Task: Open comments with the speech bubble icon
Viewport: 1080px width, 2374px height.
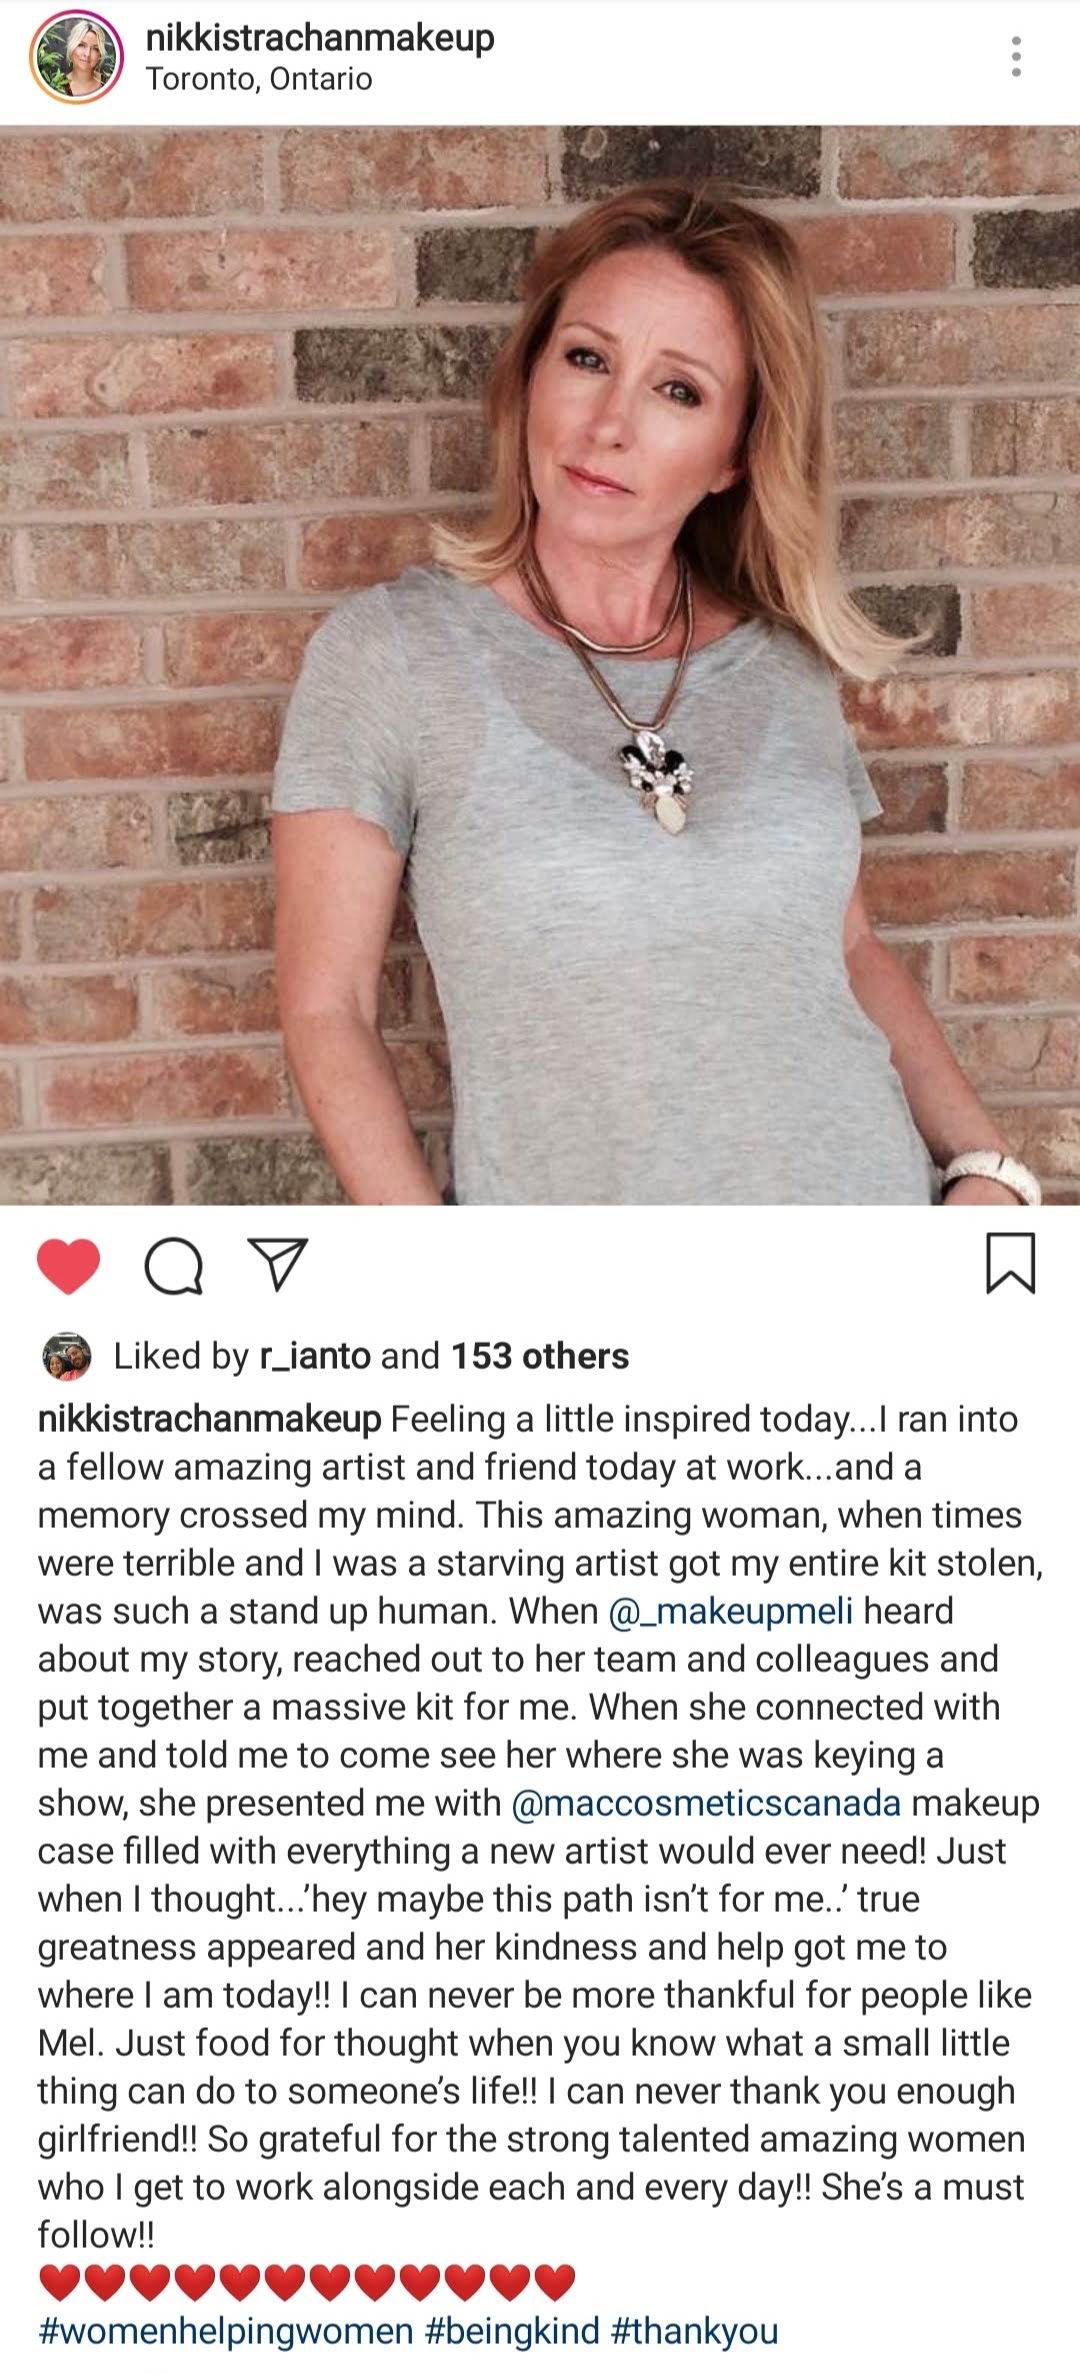Action: [x=174, y=1266]
